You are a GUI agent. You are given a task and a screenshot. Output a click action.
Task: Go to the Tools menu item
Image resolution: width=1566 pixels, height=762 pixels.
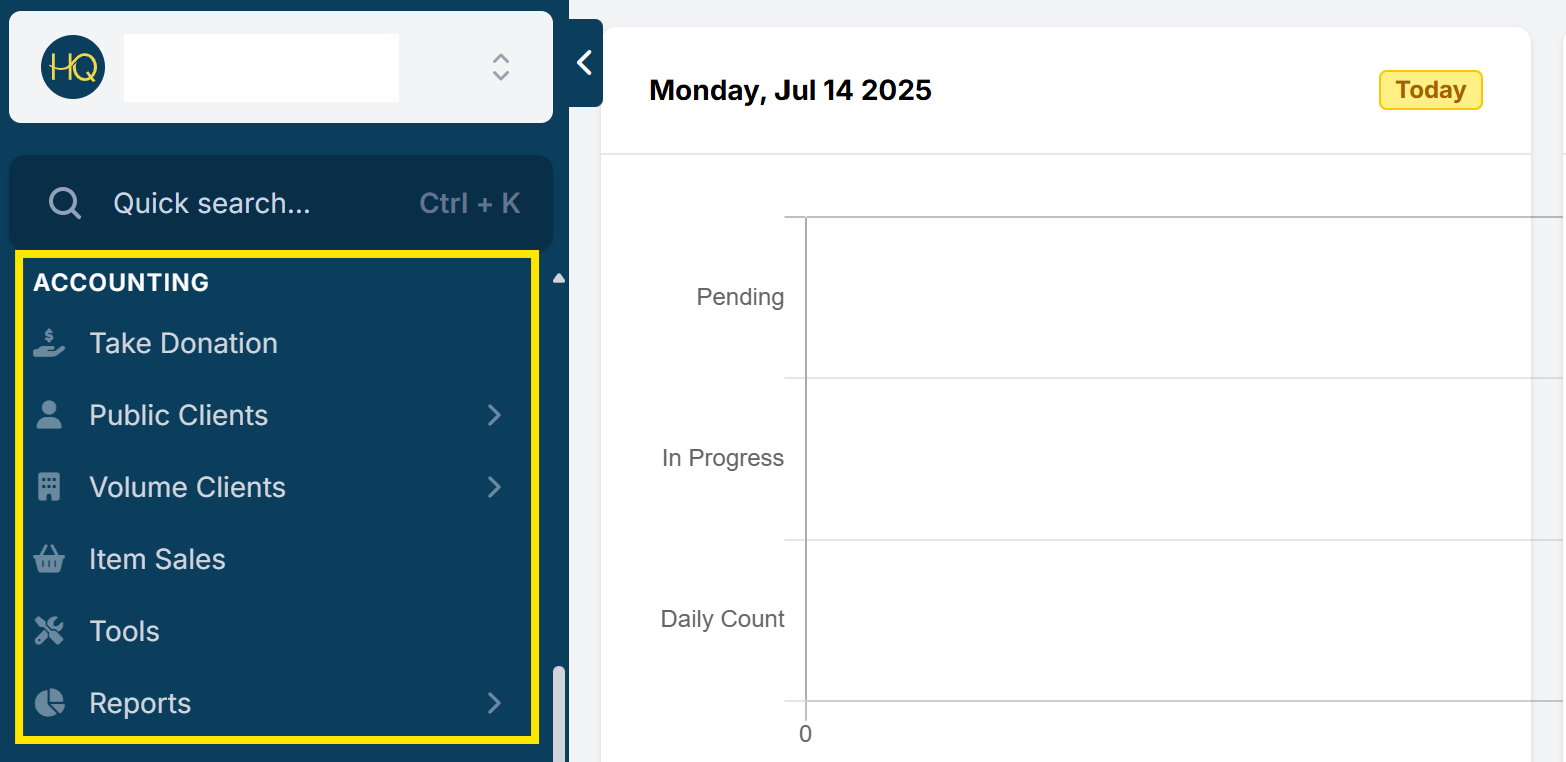coord(124,631)
